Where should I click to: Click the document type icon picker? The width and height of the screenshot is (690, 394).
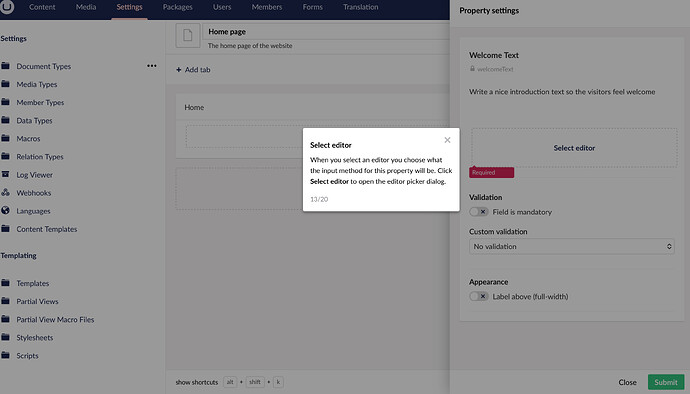[x=188, y=35]
